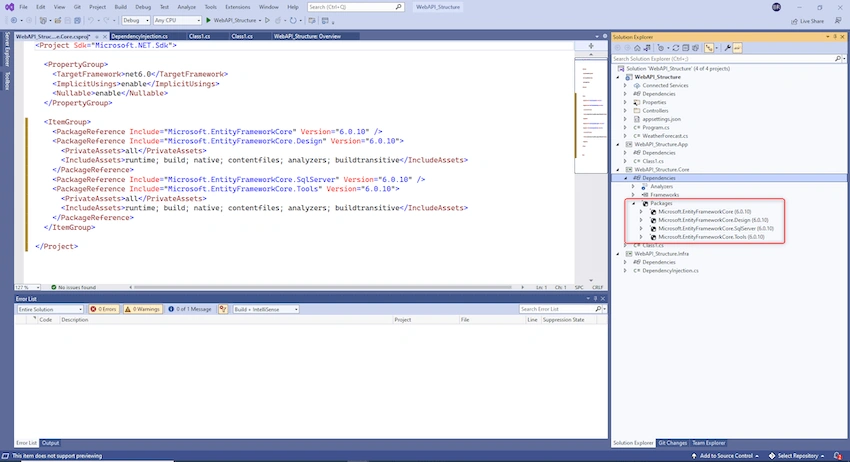Click the Open File toolbar icon
Image resolution: width=850 pixels, height=462 pixels.
pos(57,21)
